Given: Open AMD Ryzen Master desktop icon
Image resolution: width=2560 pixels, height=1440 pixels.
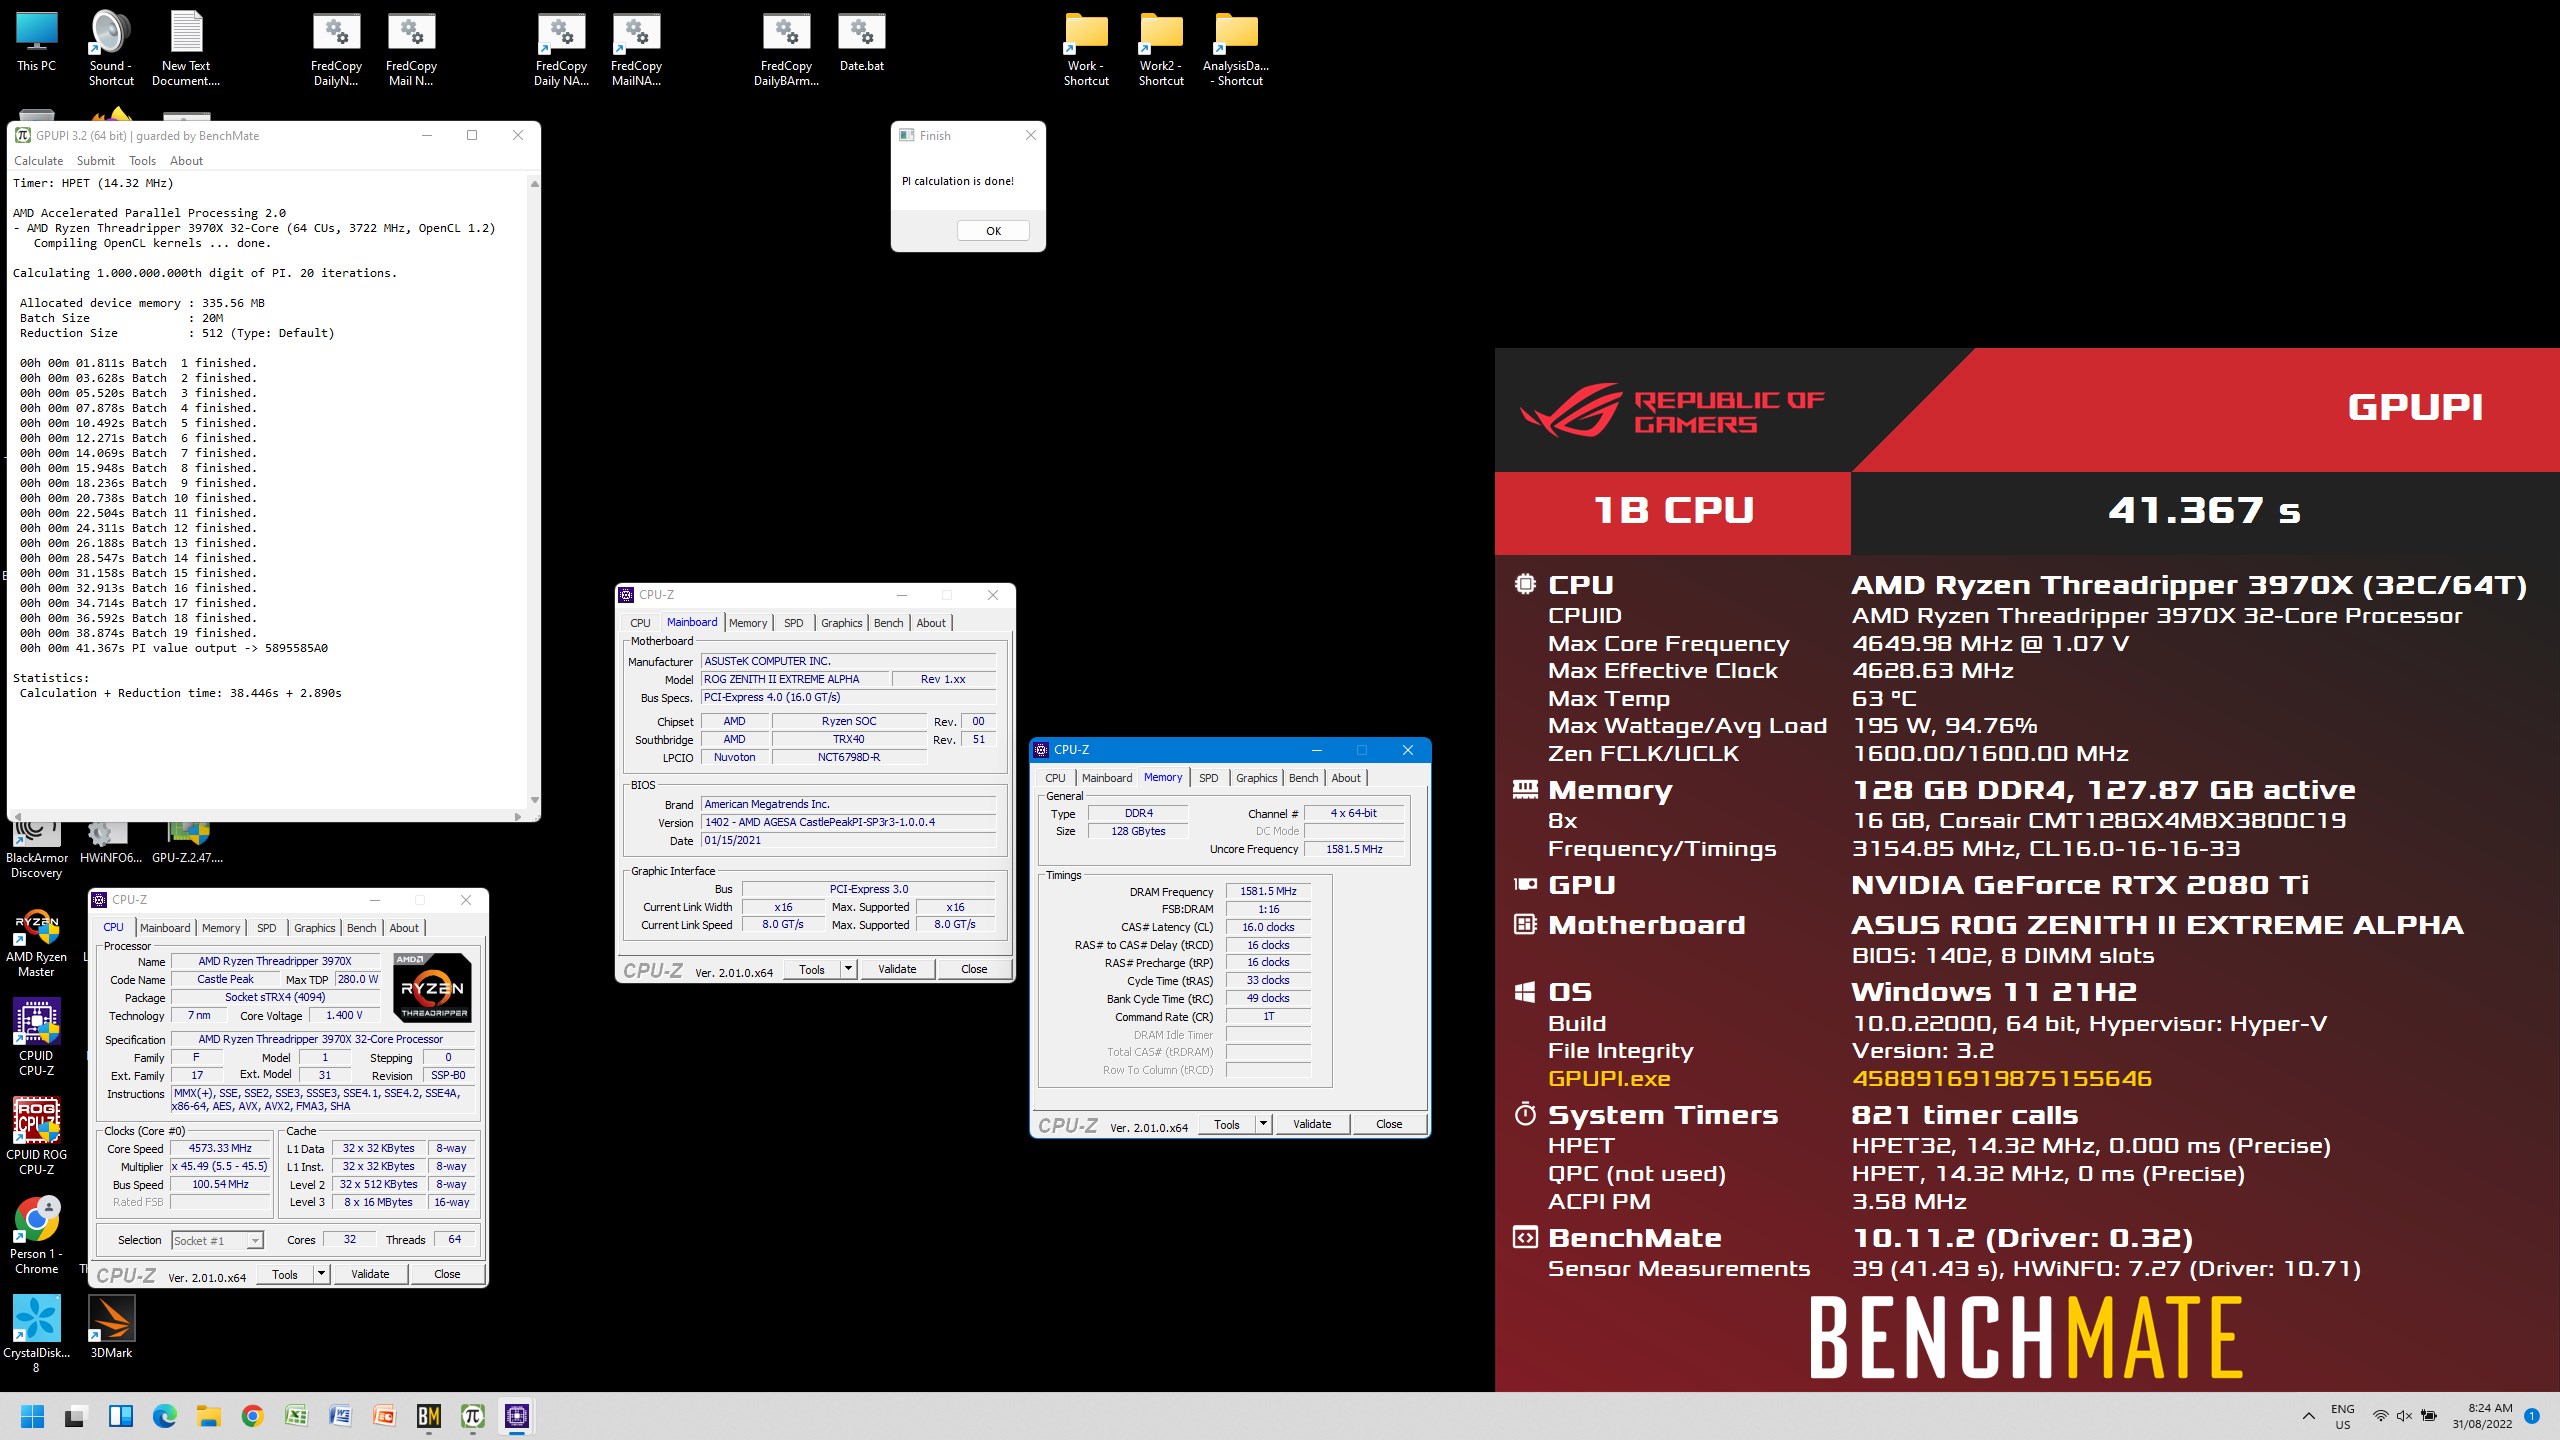Looking at the screenshot, I should 36,942.
